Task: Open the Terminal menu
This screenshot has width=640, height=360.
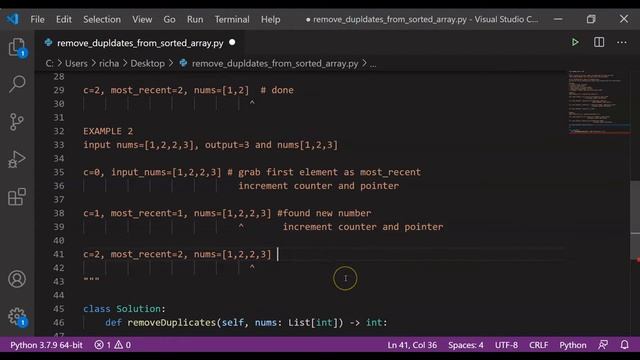Action: [232, 19]
